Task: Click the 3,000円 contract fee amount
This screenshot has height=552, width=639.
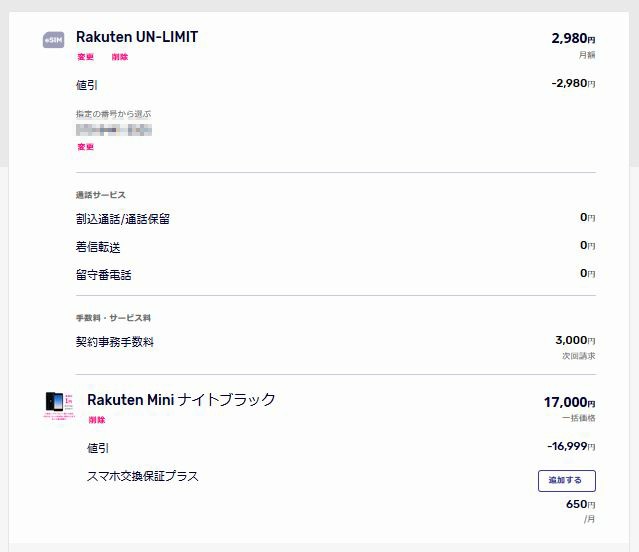Action: click(x=575, y=340)
